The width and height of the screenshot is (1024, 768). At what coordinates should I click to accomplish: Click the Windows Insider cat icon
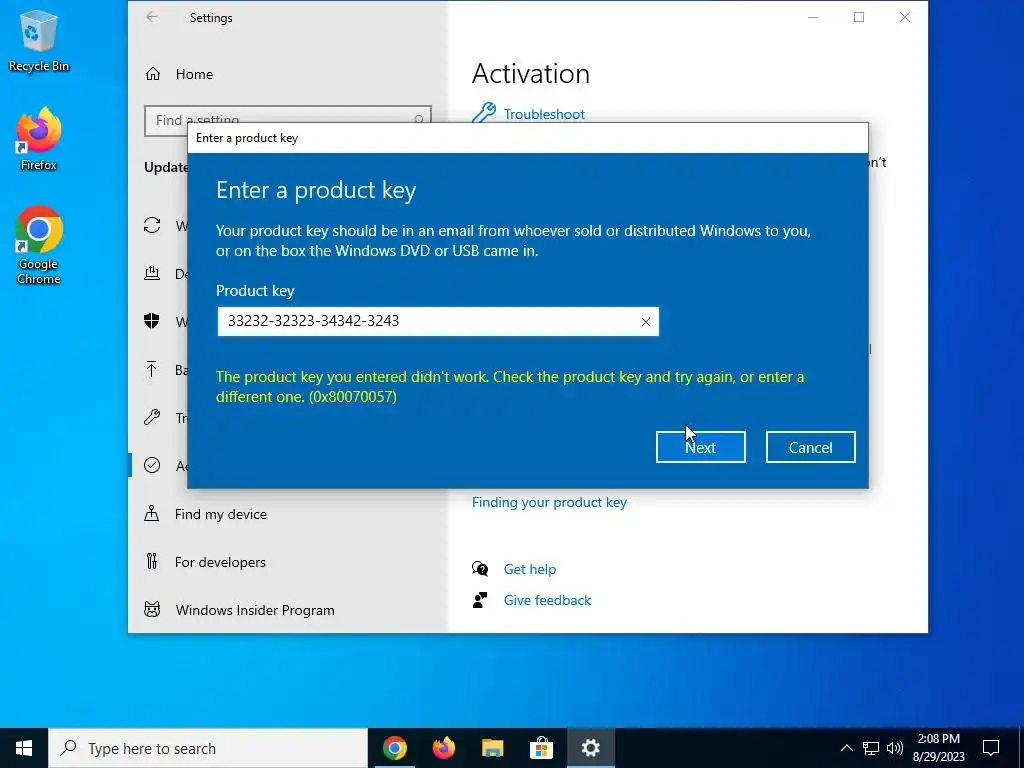(x=152, y=610)
